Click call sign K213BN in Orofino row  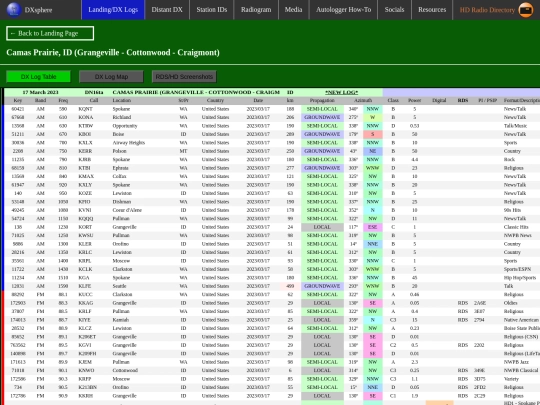pos(87,387)
